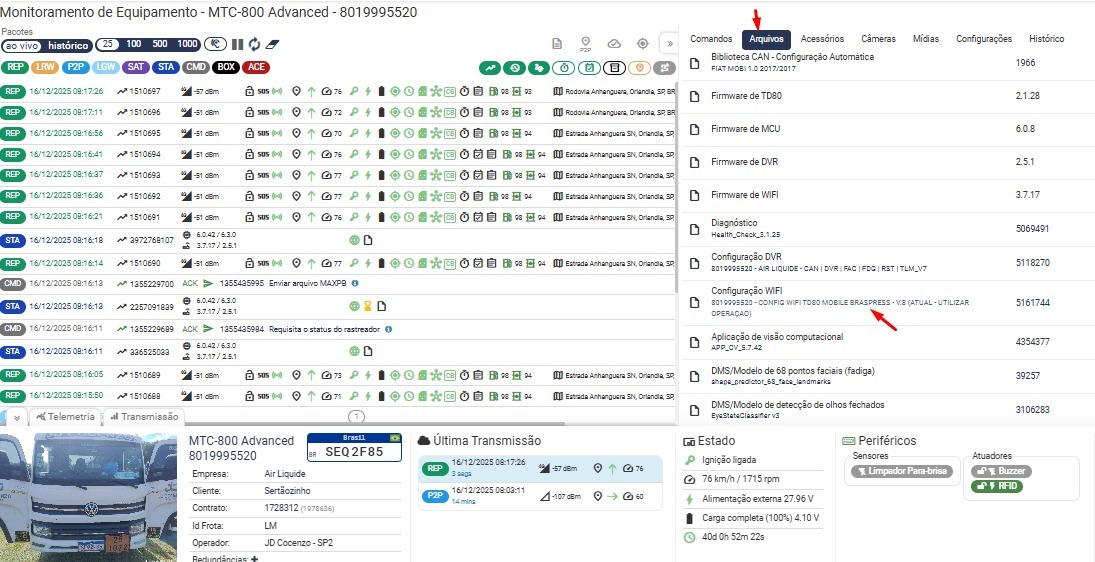The image size is (1095, 562).
Task: Expand Redundâncias with plus icon
Action: (254, 558)
